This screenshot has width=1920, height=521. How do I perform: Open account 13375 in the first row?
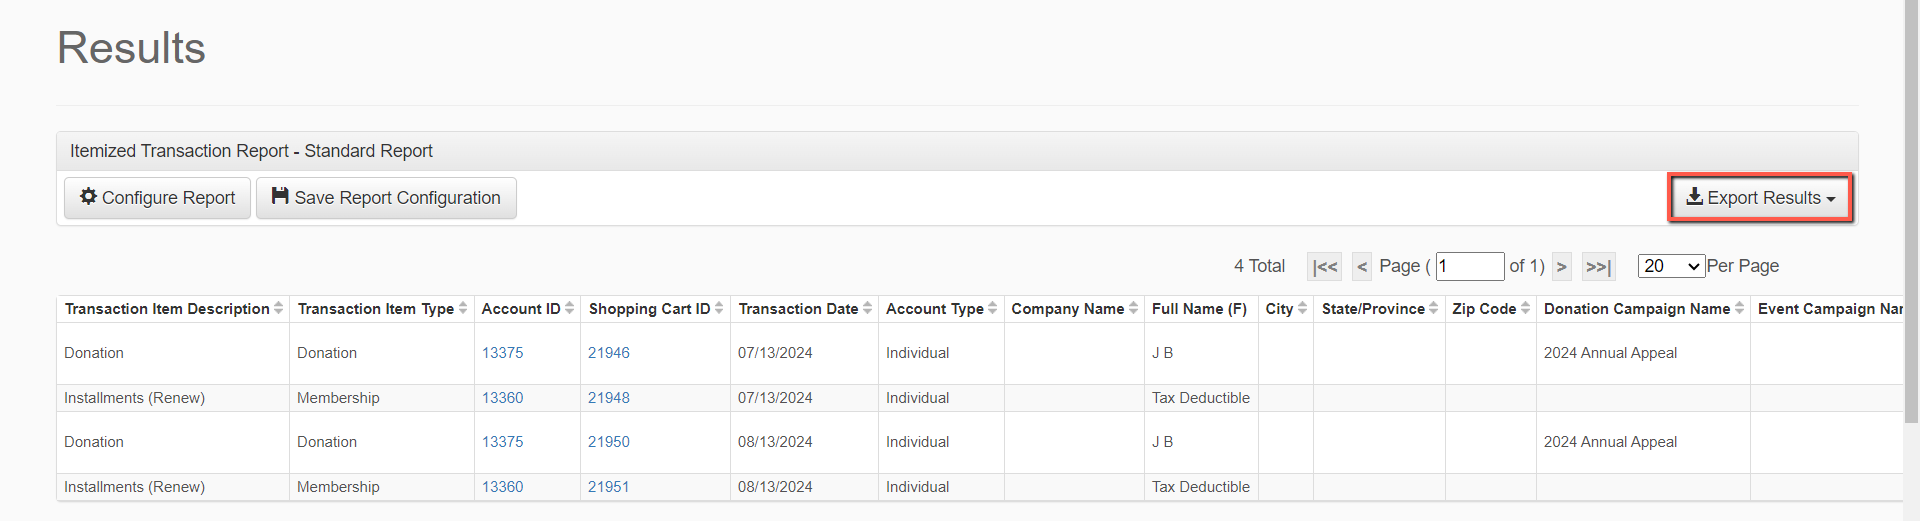click(x=503, y=353)
